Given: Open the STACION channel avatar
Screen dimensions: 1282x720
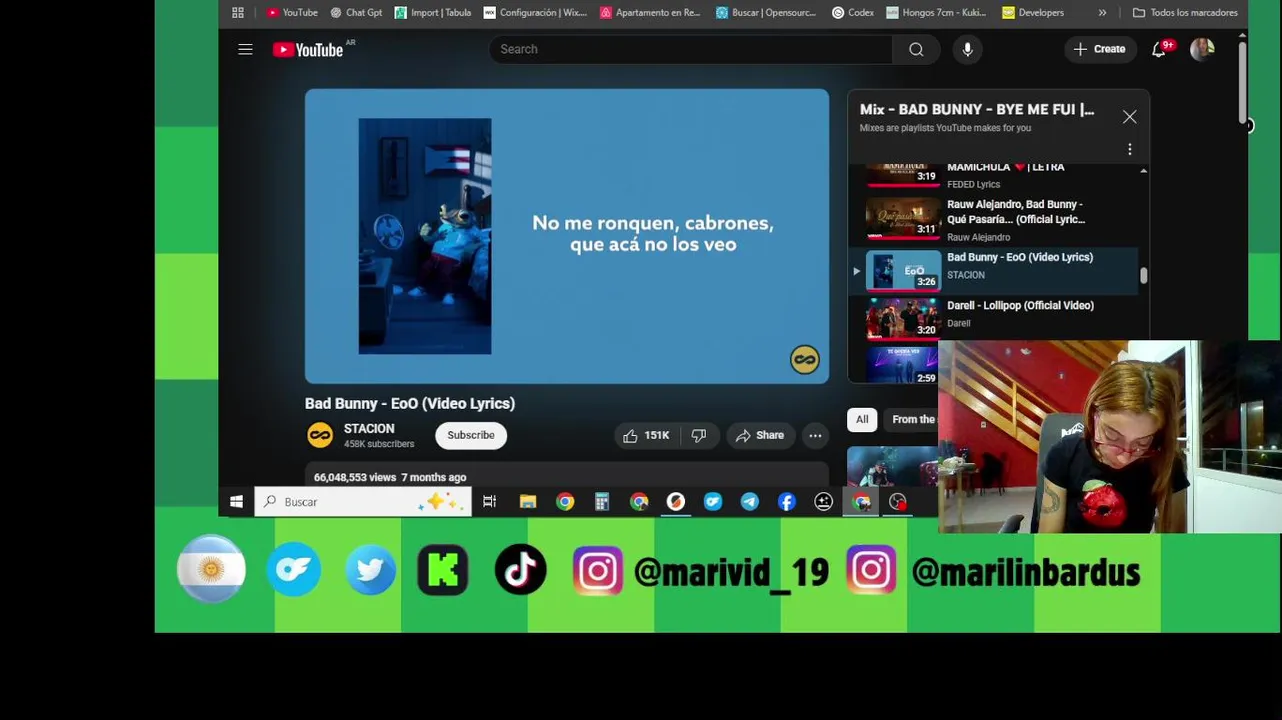Looking at the screenshot, I should [x=320, y=435].
